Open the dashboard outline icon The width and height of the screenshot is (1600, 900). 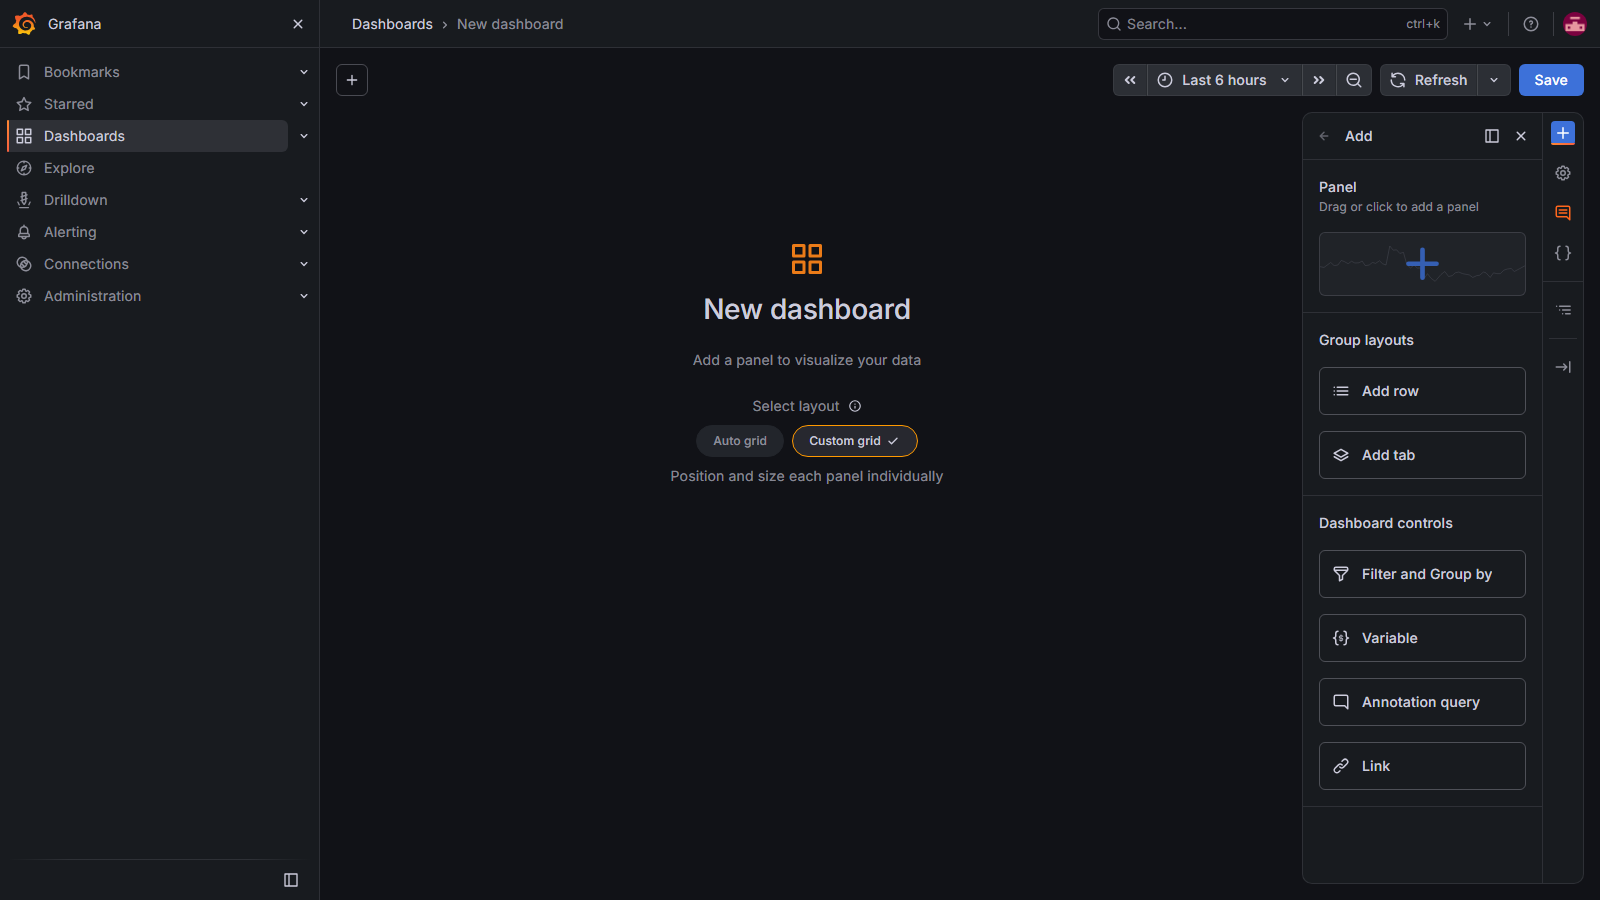click(1564, 310)
